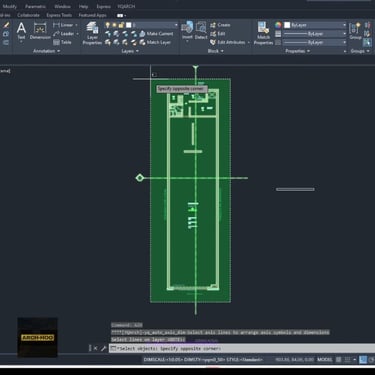Viewport: 375px width, 375px height.
Task: Click the command line customize wrench icon
Action: pyautogui.click(x=103, y=348)
